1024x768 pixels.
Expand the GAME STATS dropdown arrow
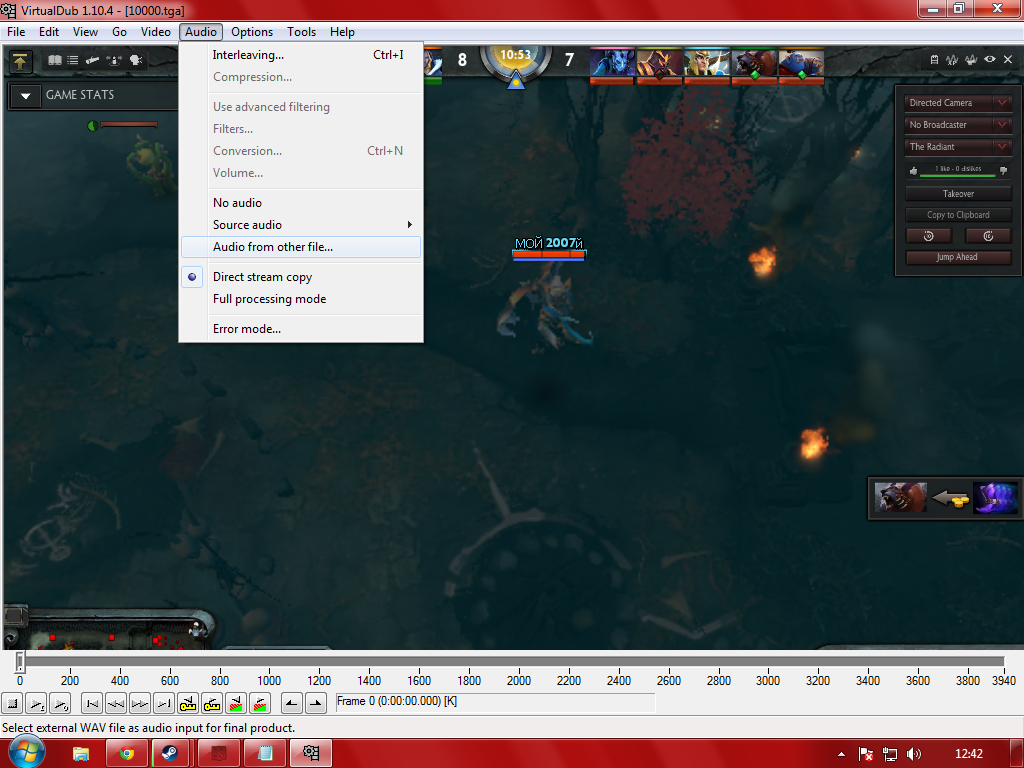(x=25, y=96)
